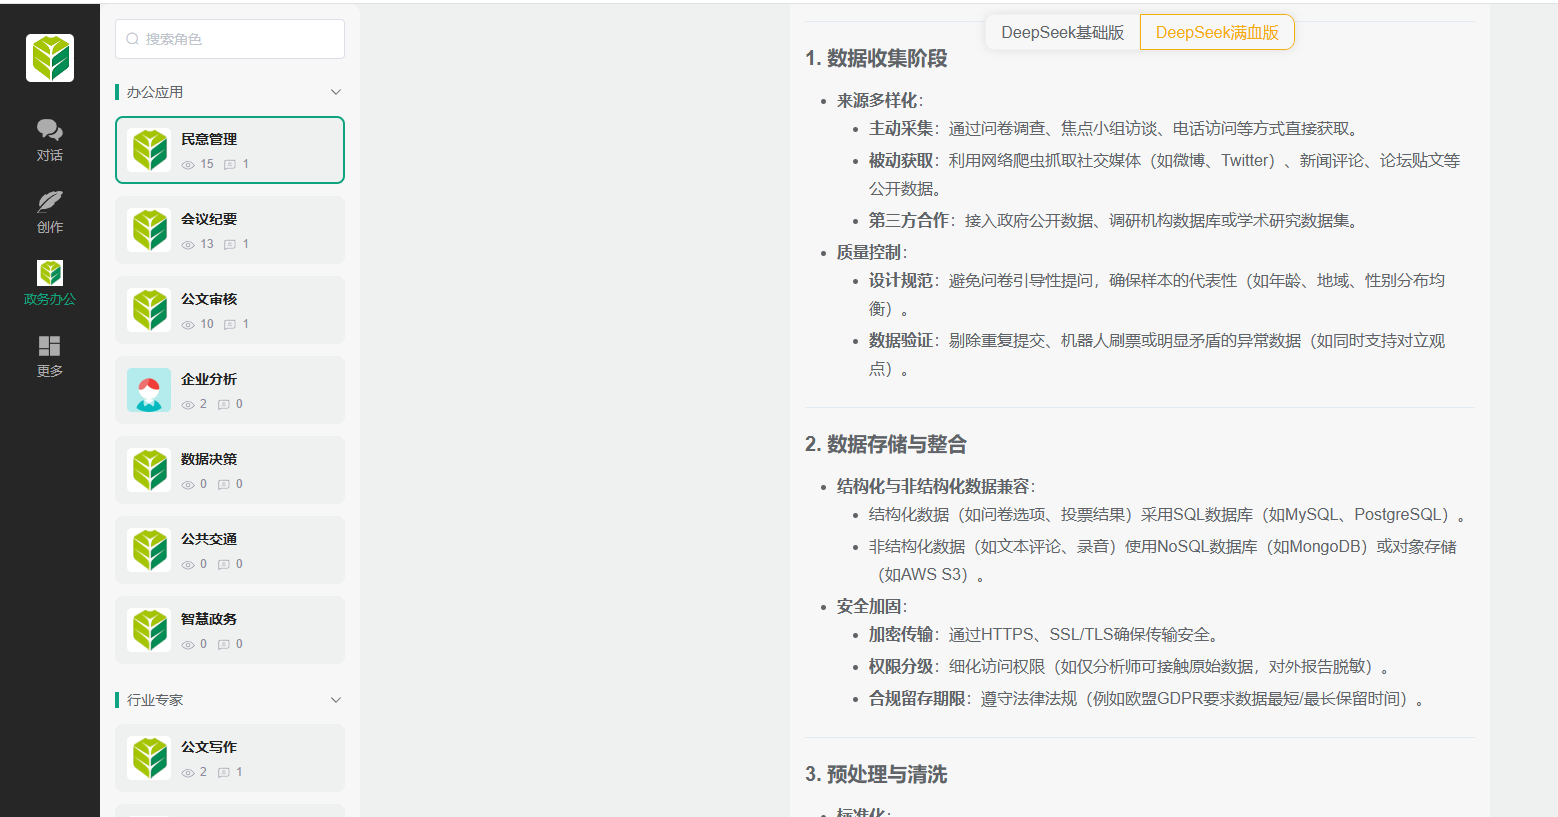The height and width of the screenshot is (817, 1558).
Task: Click the 第三方合作 bullet label
Action: (909, 220)
